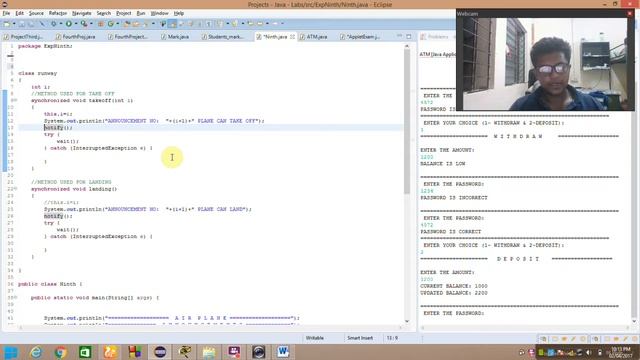Switch to the ATM.java editor tab

click(314, 37)
